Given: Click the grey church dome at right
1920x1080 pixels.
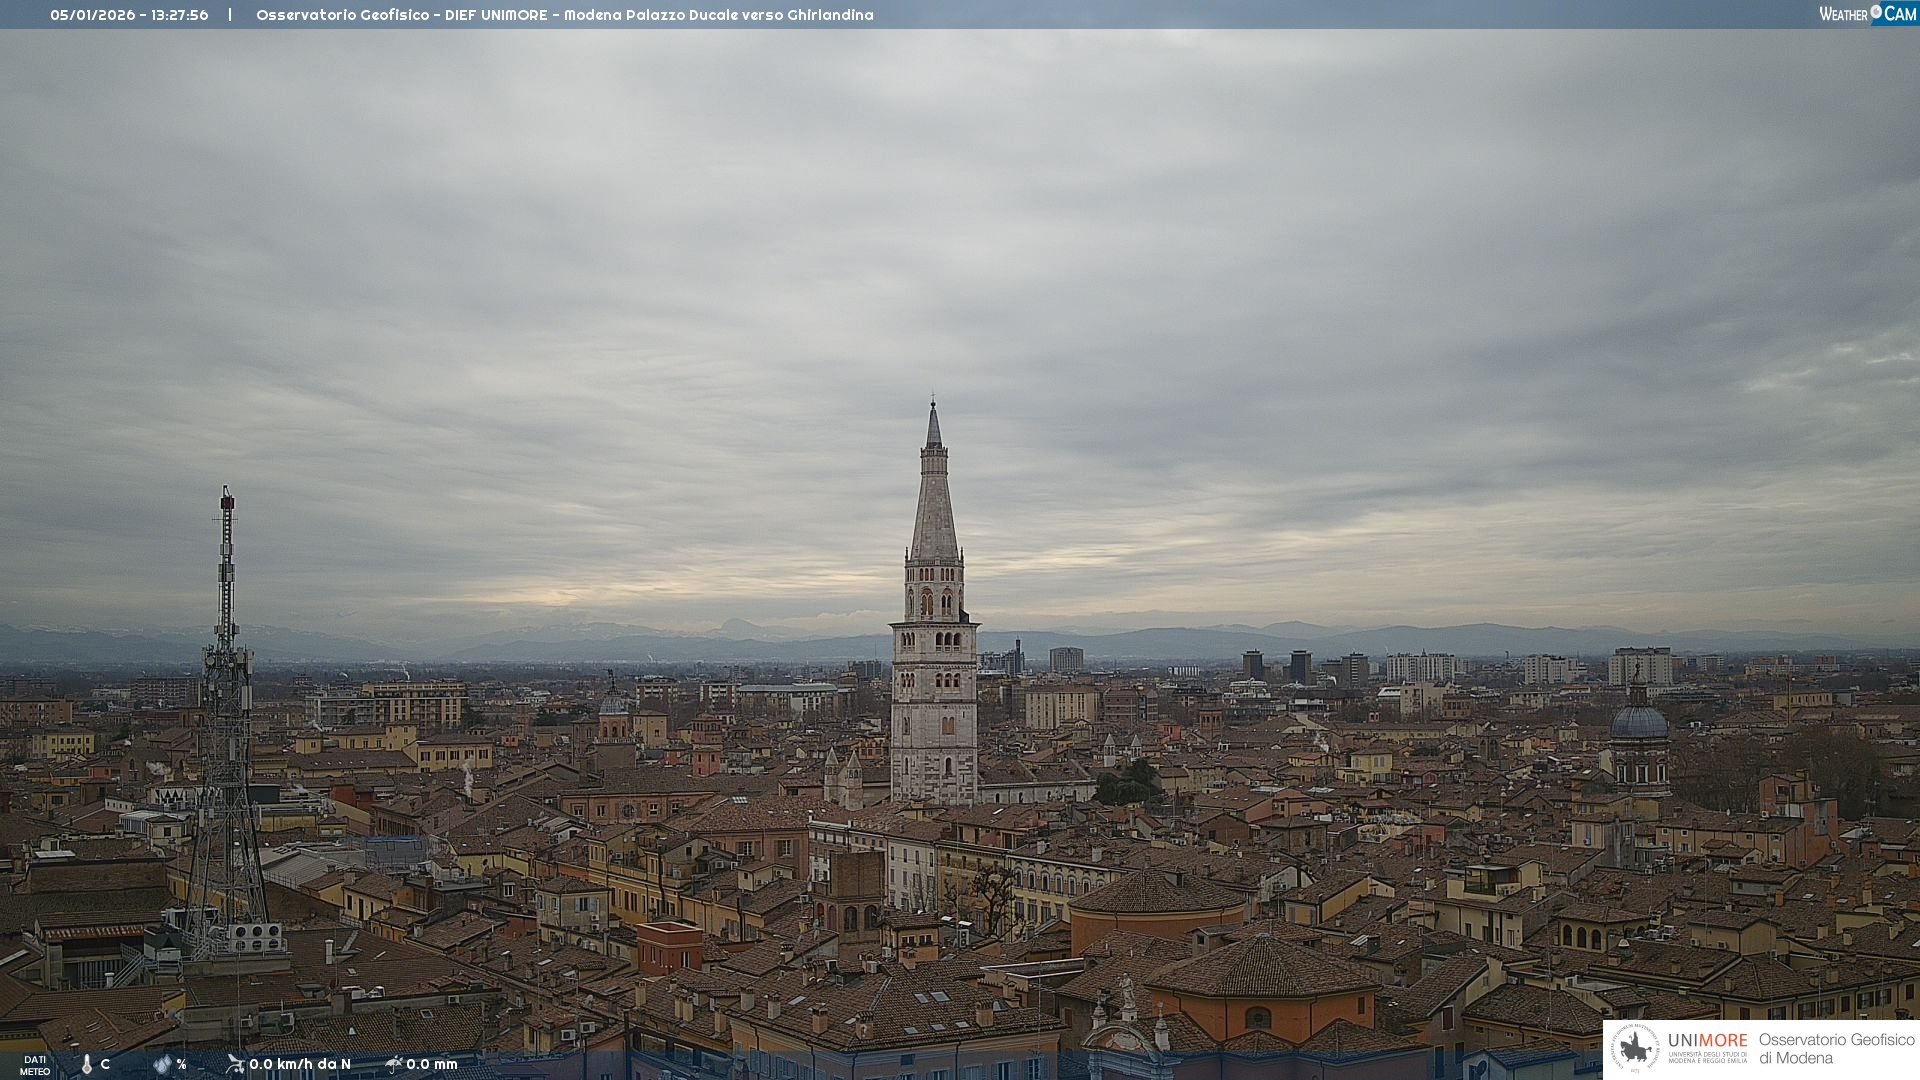Looking at the screenshot, I should click(1638, 722).
